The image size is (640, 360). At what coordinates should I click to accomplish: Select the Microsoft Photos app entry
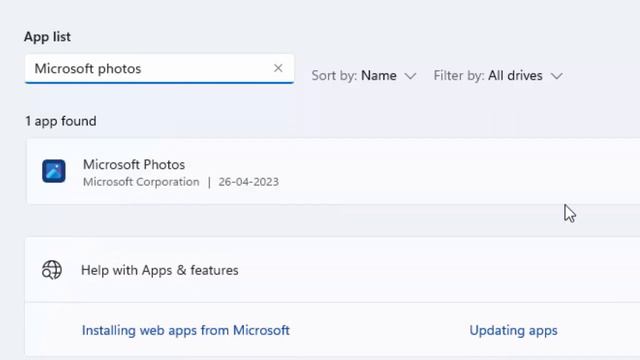tap(333, 171)
